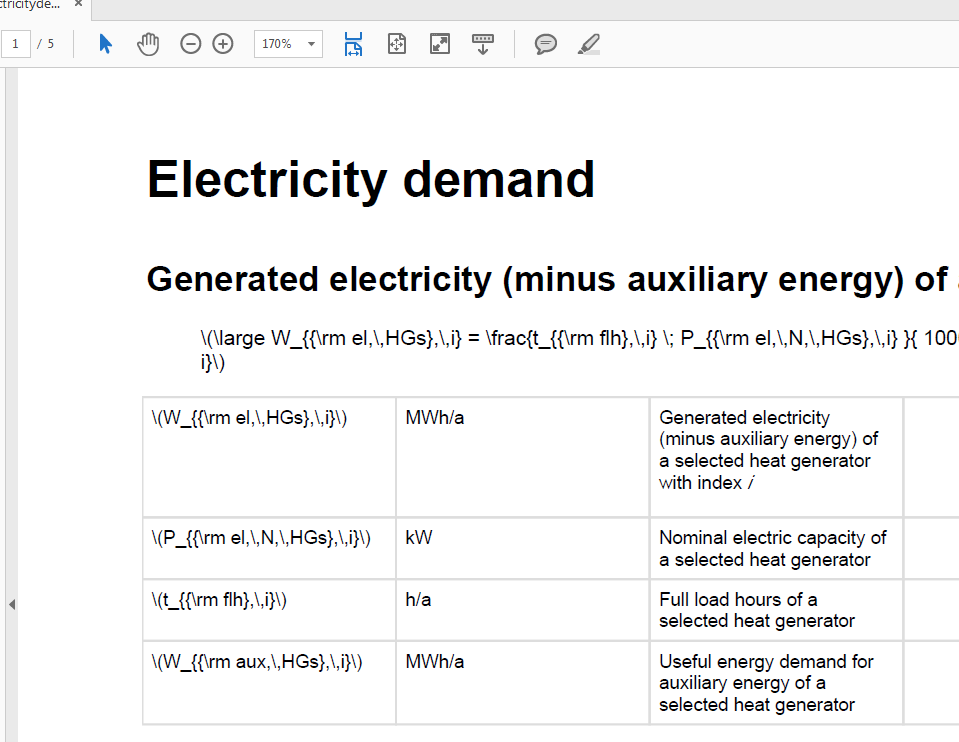The height and width of the screenshot is (742, 959).
Task: Expand the left navigation pane
Action: [x=11, y=604]
